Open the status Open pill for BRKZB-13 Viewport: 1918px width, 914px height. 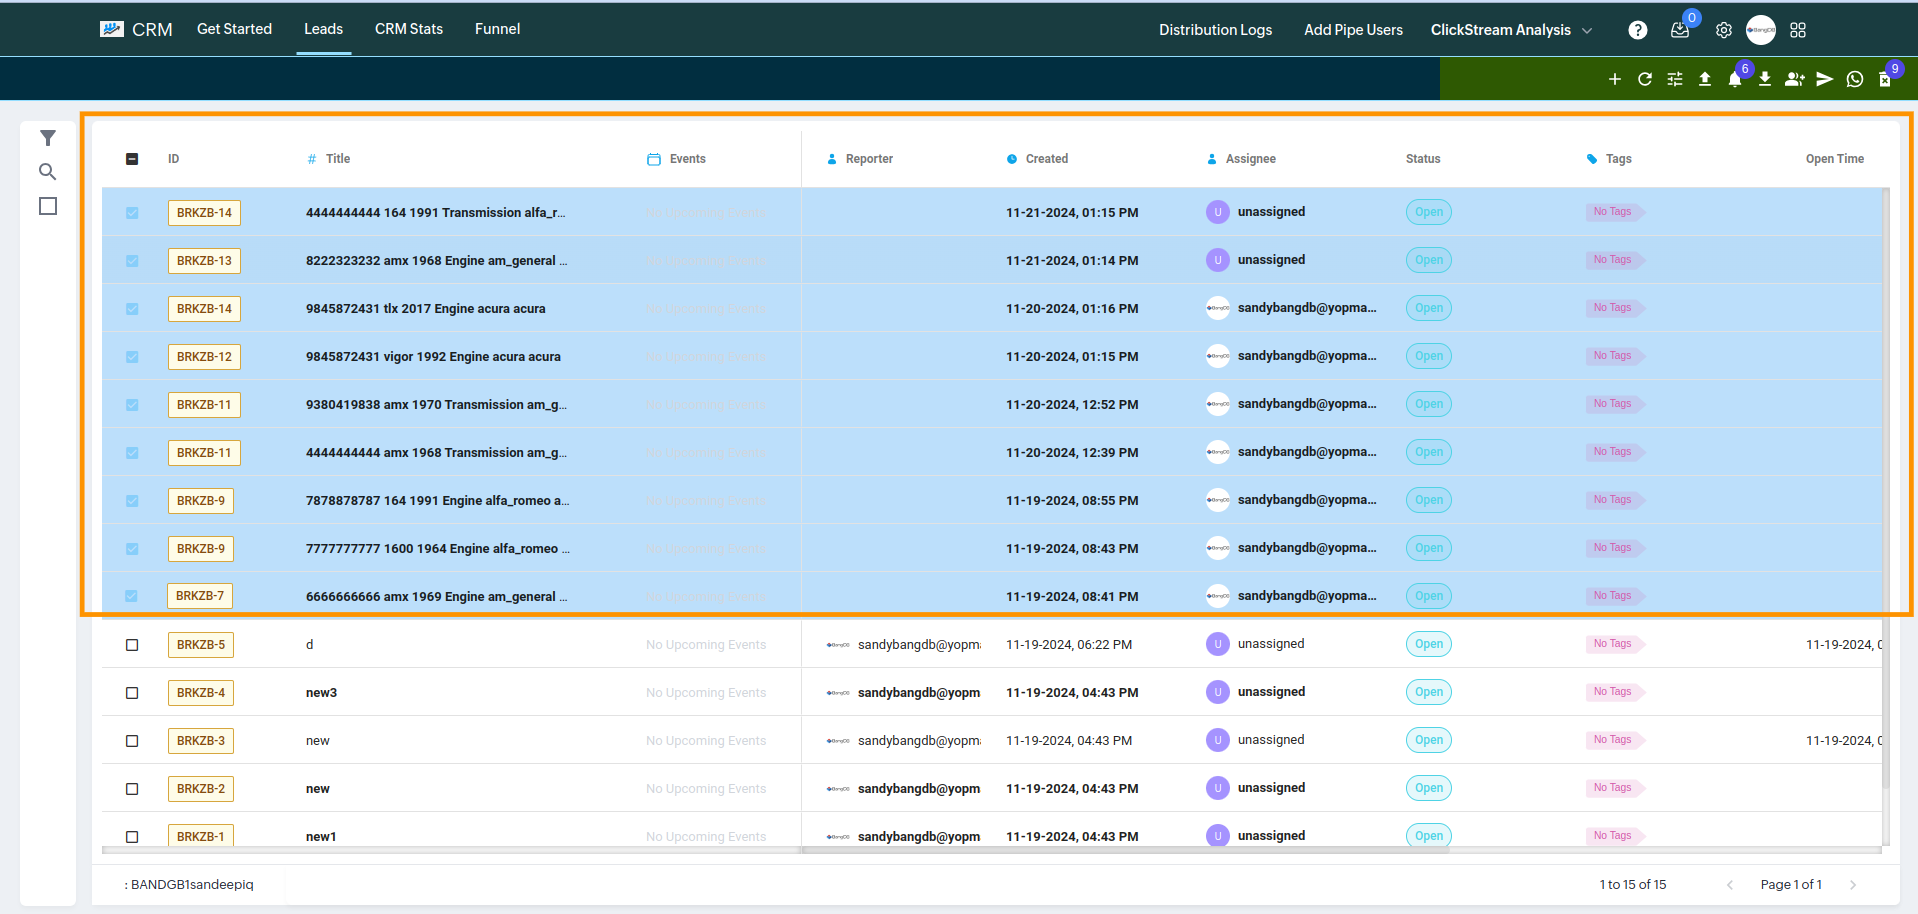tap(1429, 260)
